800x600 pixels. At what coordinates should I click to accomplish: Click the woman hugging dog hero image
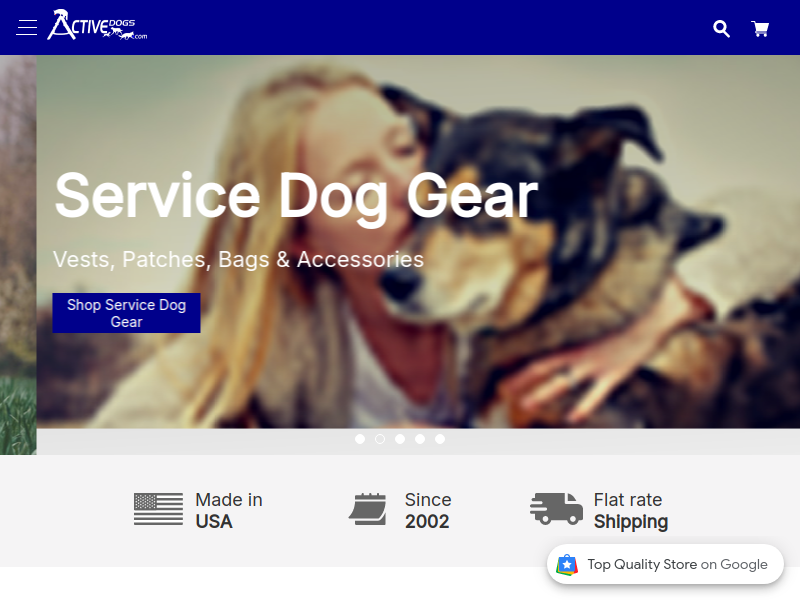[418, 241]
